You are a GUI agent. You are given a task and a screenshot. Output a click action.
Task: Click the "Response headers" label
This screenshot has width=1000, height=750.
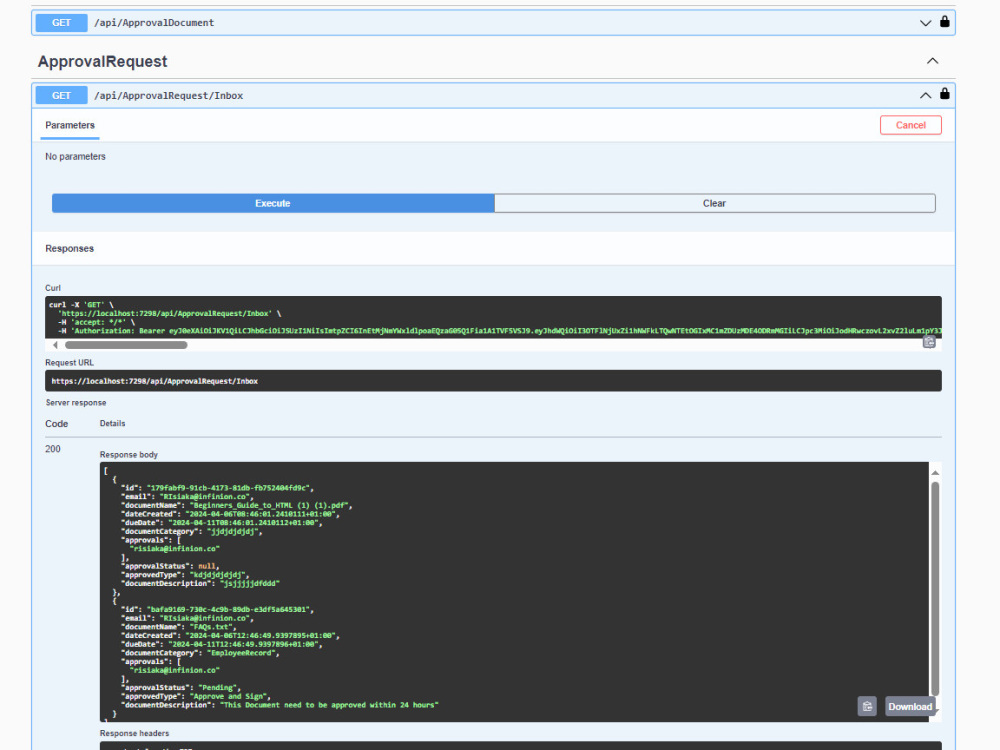click(135, 733)
